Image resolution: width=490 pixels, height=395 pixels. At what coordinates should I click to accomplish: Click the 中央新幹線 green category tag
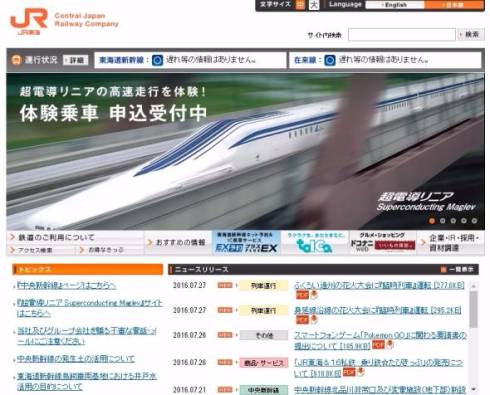[264, 390]
